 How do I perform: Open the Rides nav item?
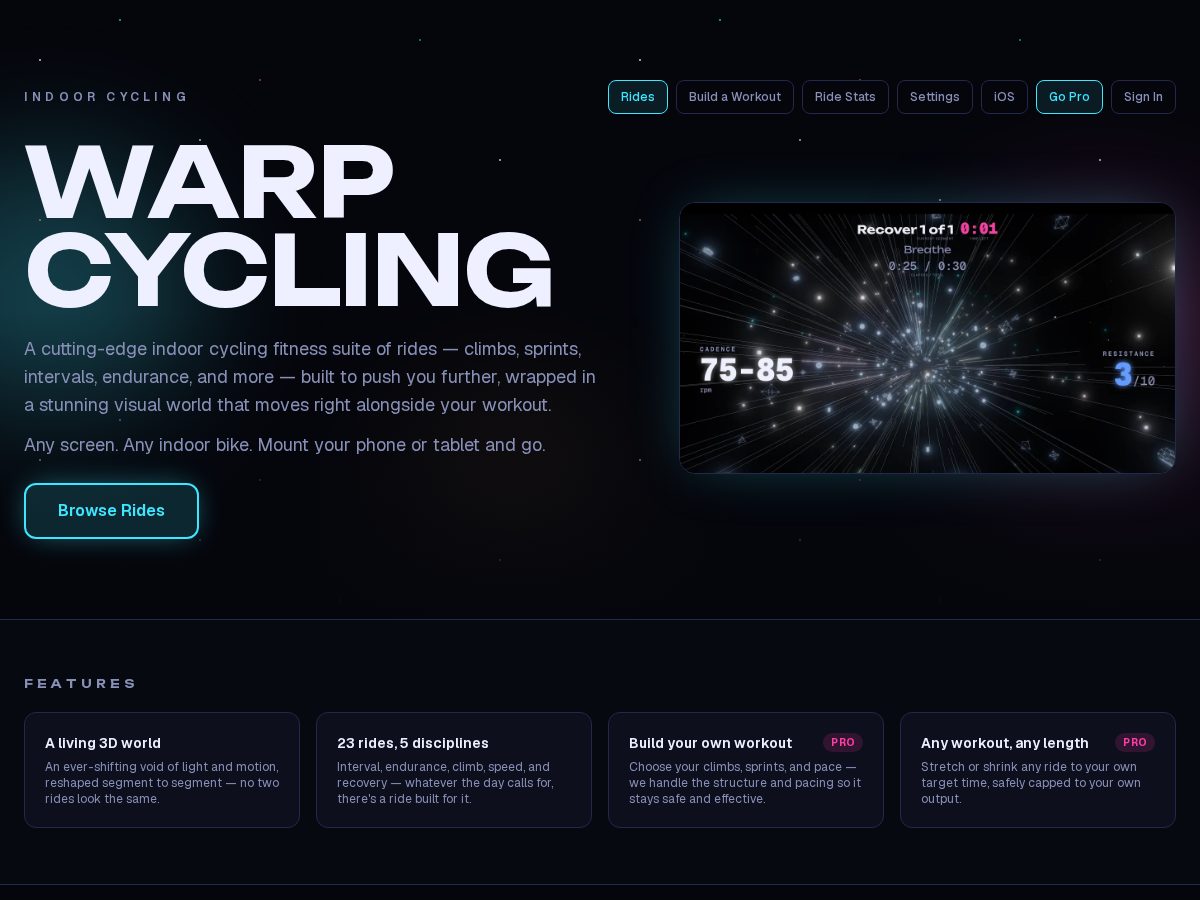[x=638, y=97]
